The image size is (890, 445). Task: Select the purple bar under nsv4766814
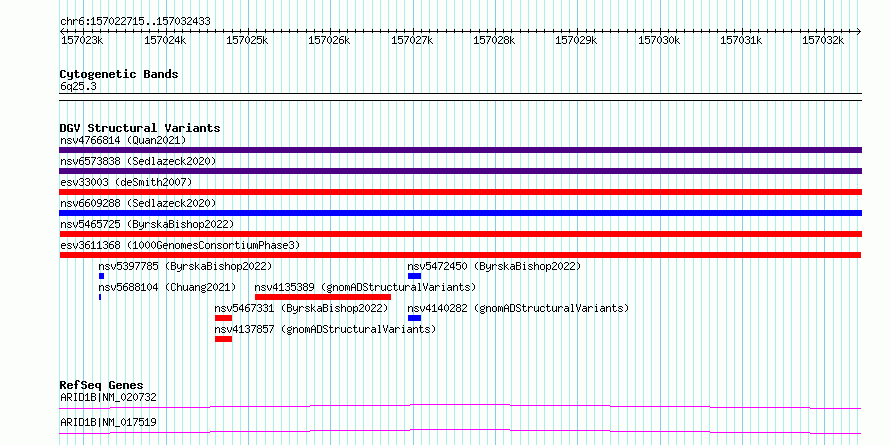(460, 150)
